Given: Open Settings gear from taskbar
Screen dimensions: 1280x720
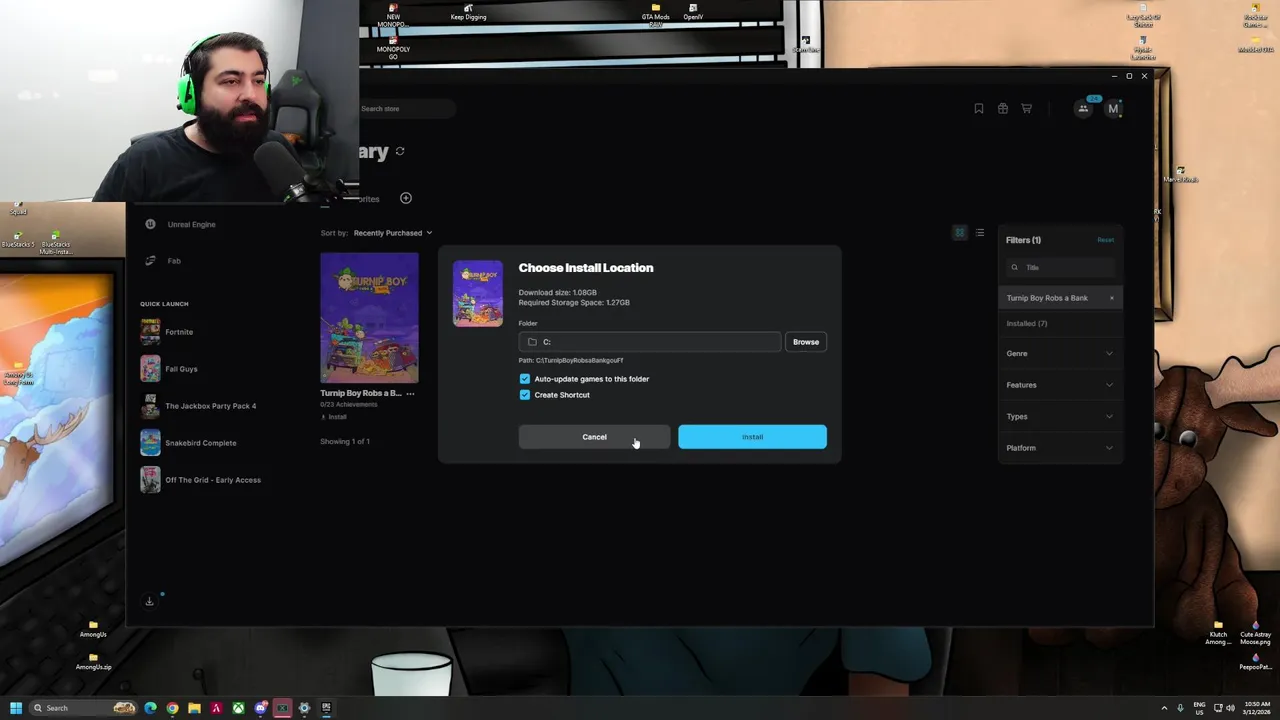Looking at the screenshot, I should click(304, 708).
